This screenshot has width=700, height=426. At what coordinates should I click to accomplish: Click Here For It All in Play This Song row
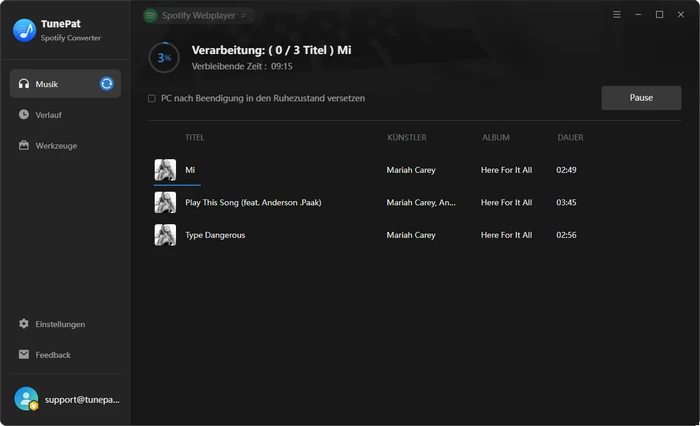(506, 202)
